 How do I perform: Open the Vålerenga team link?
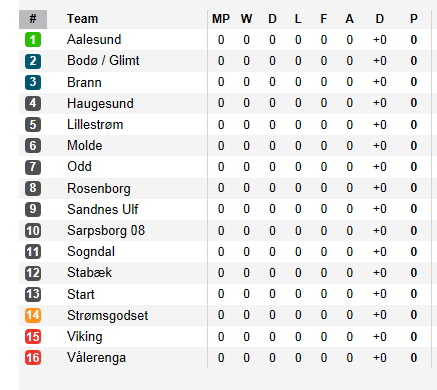click(x=96, y=358)
